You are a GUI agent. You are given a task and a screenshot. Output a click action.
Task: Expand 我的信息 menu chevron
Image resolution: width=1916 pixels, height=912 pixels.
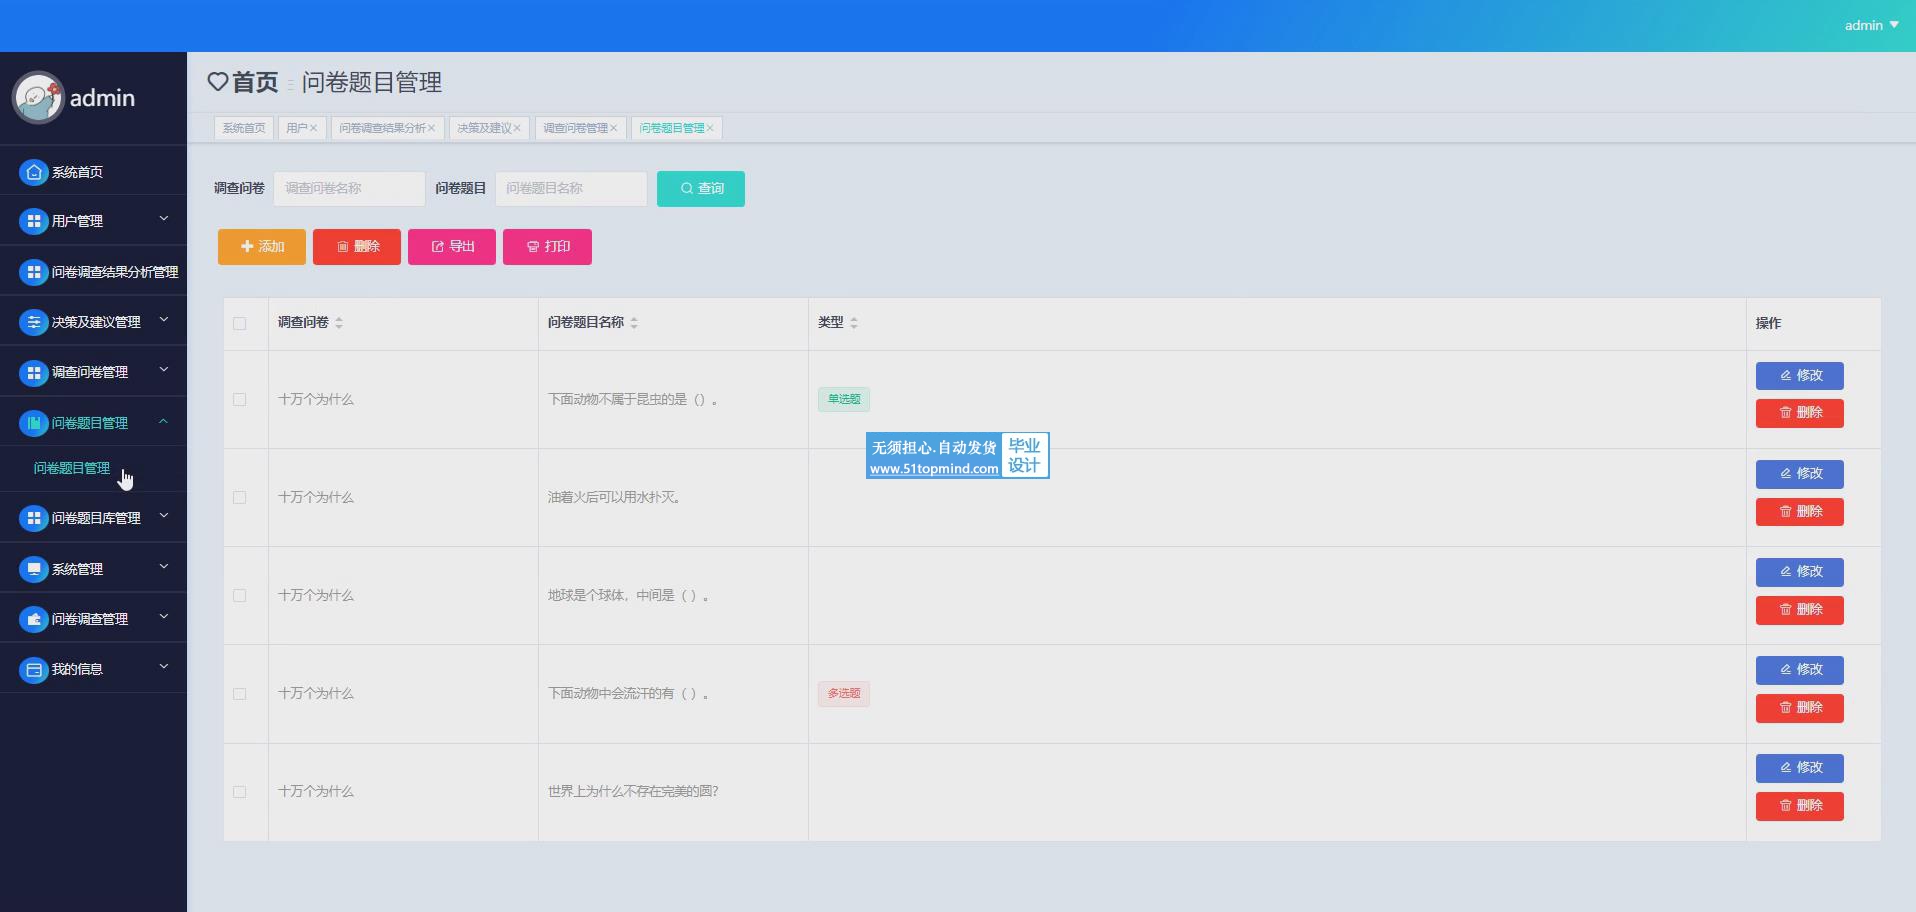click(x=164, y=667)
